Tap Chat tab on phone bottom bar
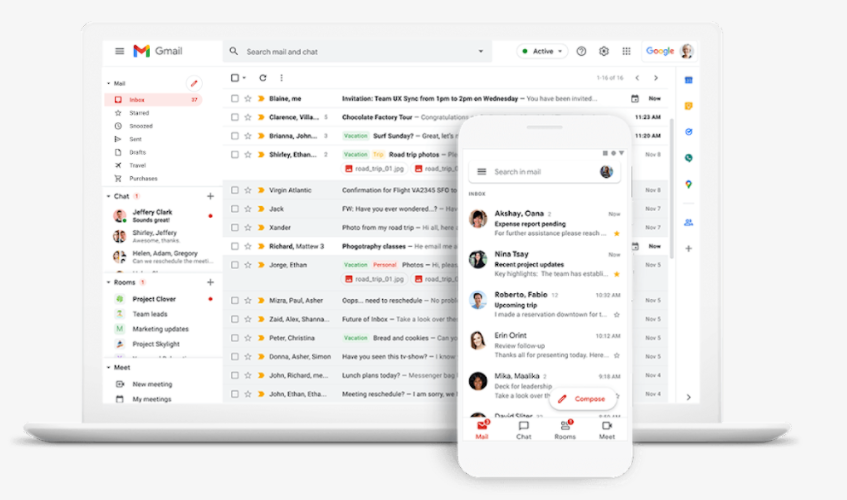The width and height of the screenshot is (847, 500). tap(523, 430)
